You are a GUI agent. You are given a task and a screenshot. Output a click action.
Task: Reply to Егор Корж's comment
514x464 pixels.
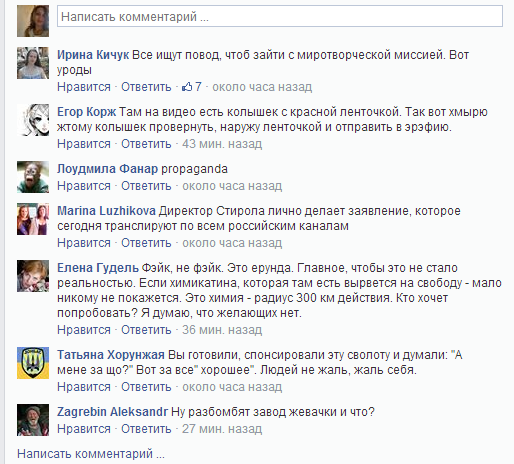146,144
